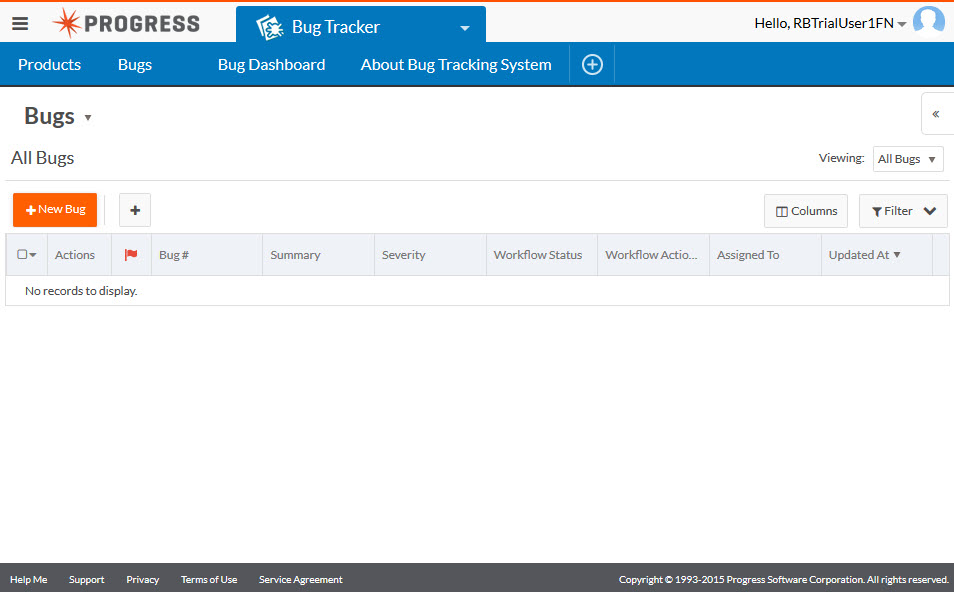Toggle the select all rows checkbox
The height and width of the screenshot is (592, 954).
(23, 255)
